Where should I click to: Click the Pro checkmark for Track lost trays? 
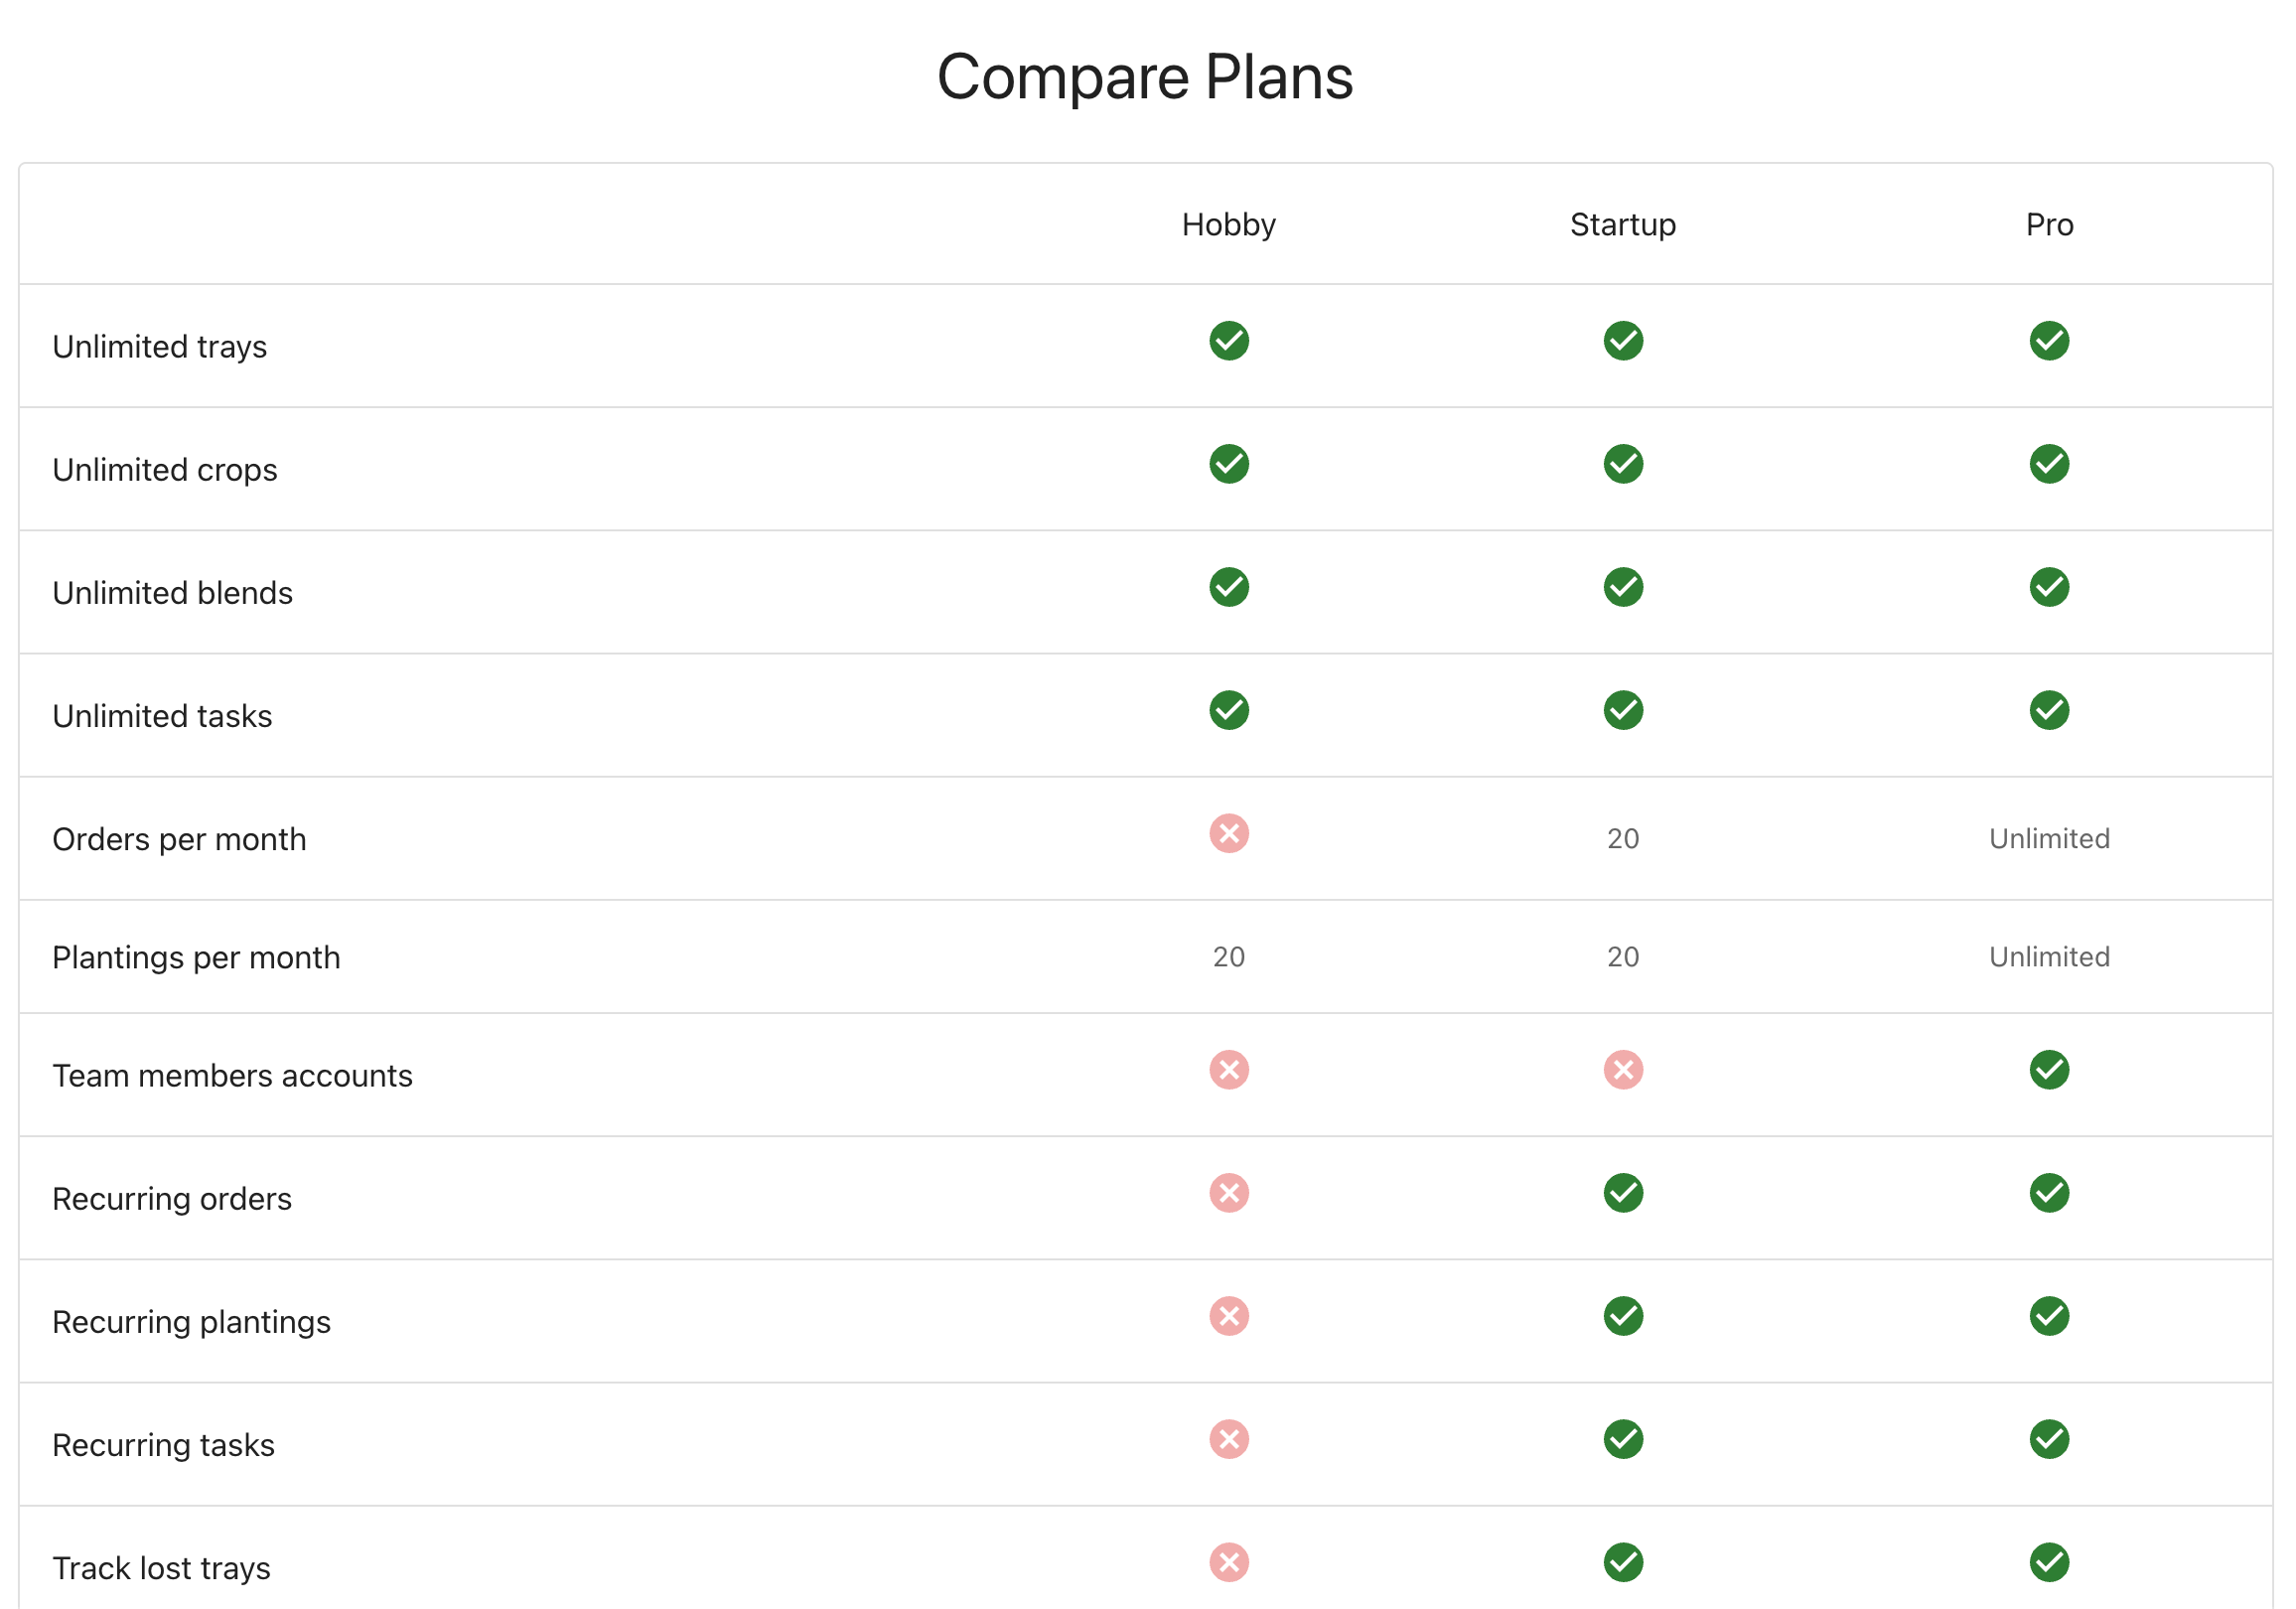click(2049, 1562)
